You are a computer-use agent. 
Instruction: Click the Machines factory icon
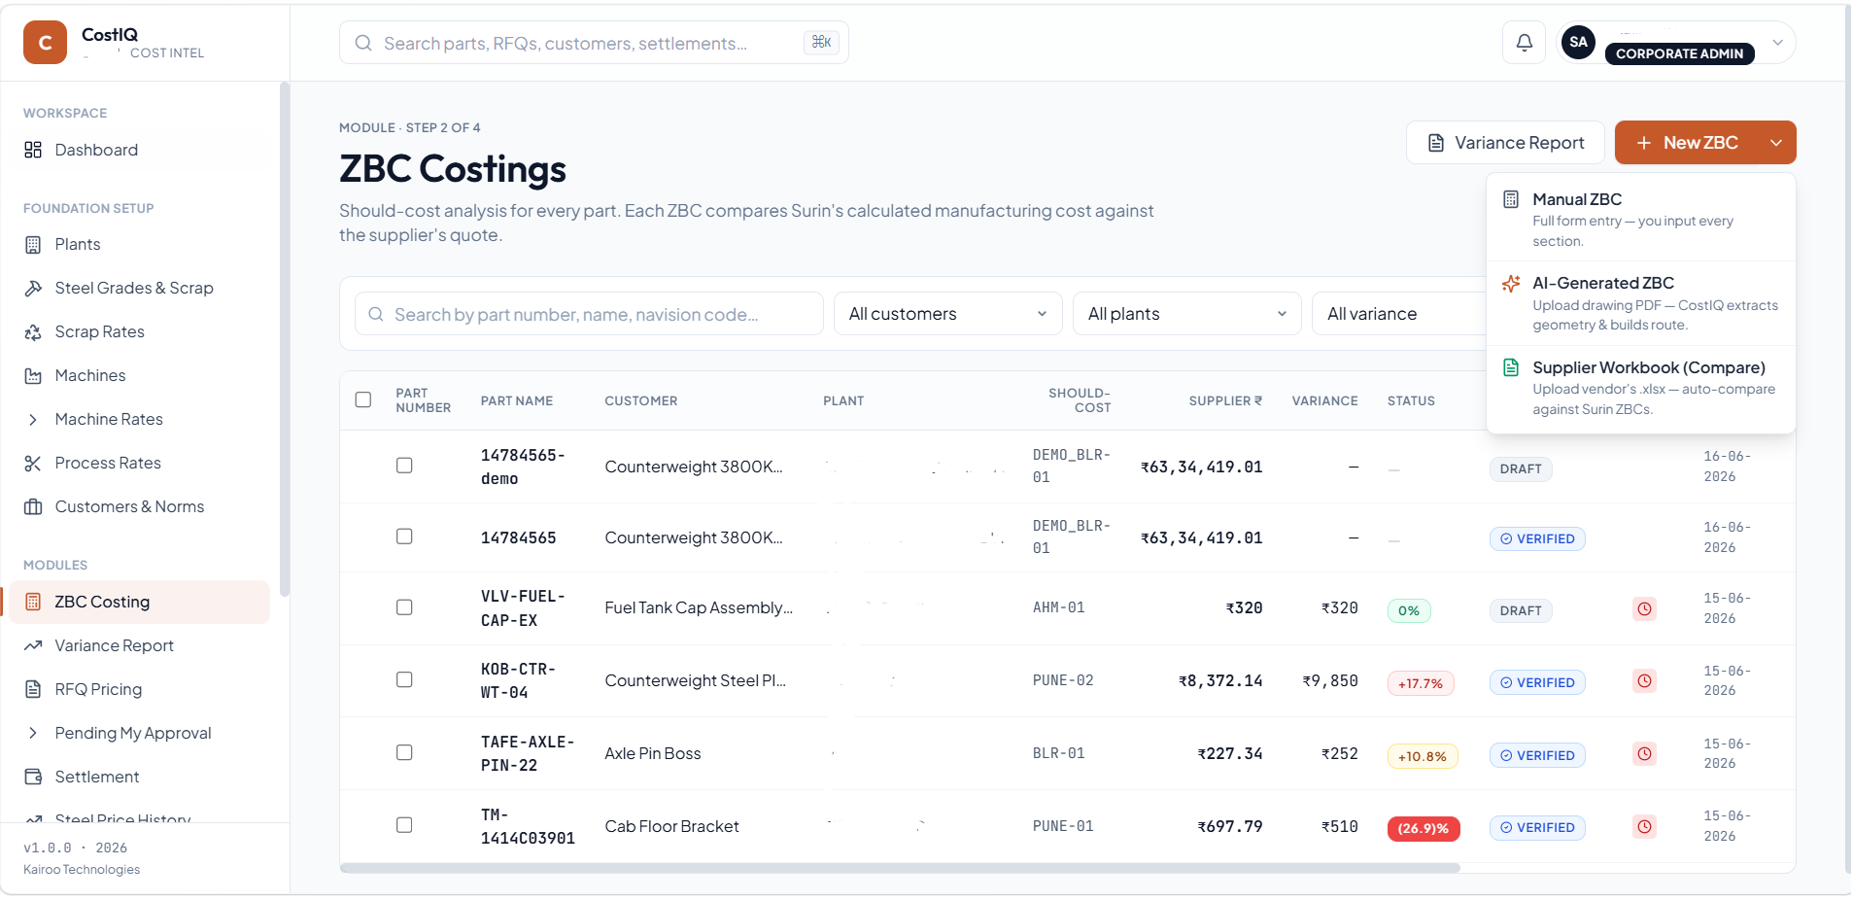click(33, 376)
